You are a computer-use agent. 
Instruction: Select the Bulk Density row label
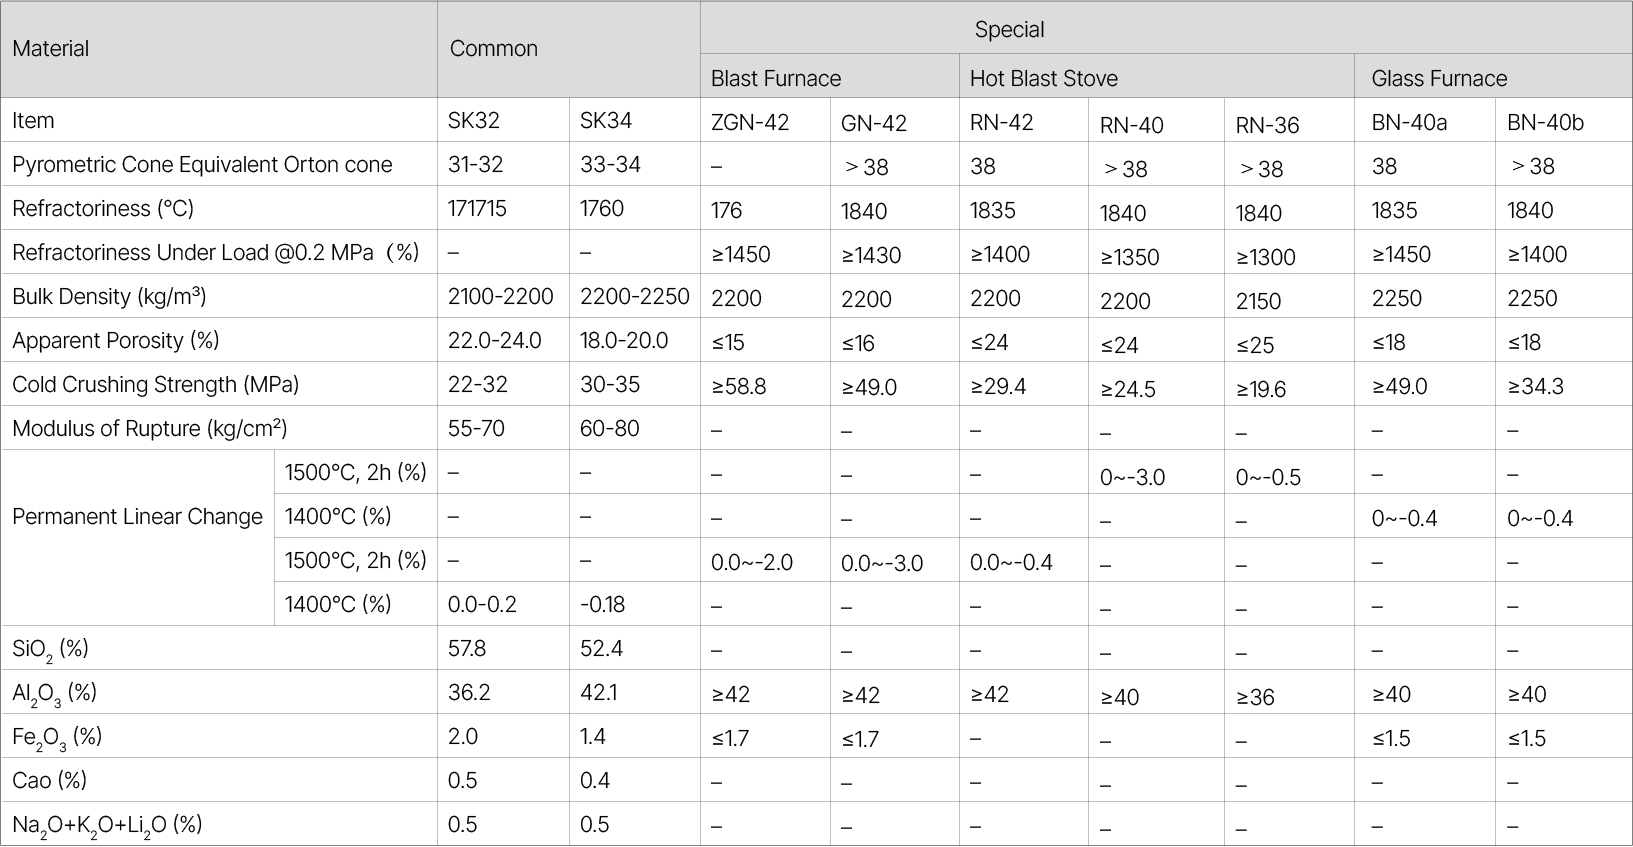[109, 297]
